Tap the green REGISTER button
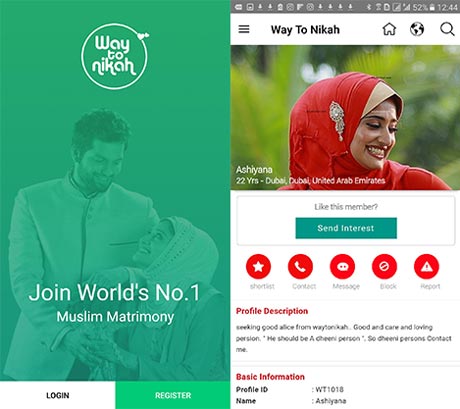Viewport: 460px width, 409px height. [x=173, y=395]
